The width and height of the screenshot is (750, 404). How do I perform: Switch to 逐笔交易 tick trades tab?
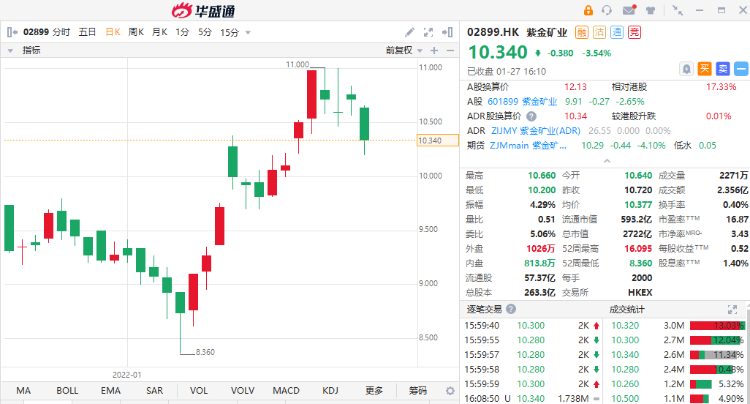(x=484, y=309)
